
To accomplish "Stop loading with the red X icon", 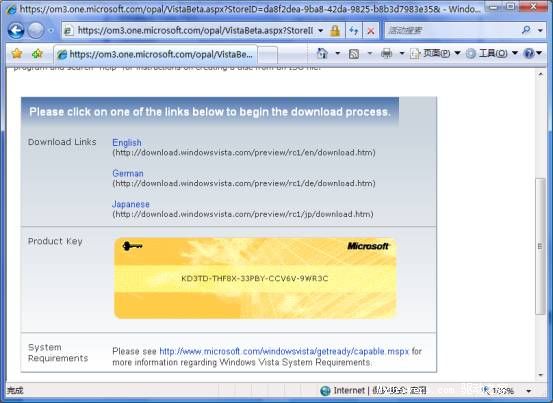I will coord(371,31).
